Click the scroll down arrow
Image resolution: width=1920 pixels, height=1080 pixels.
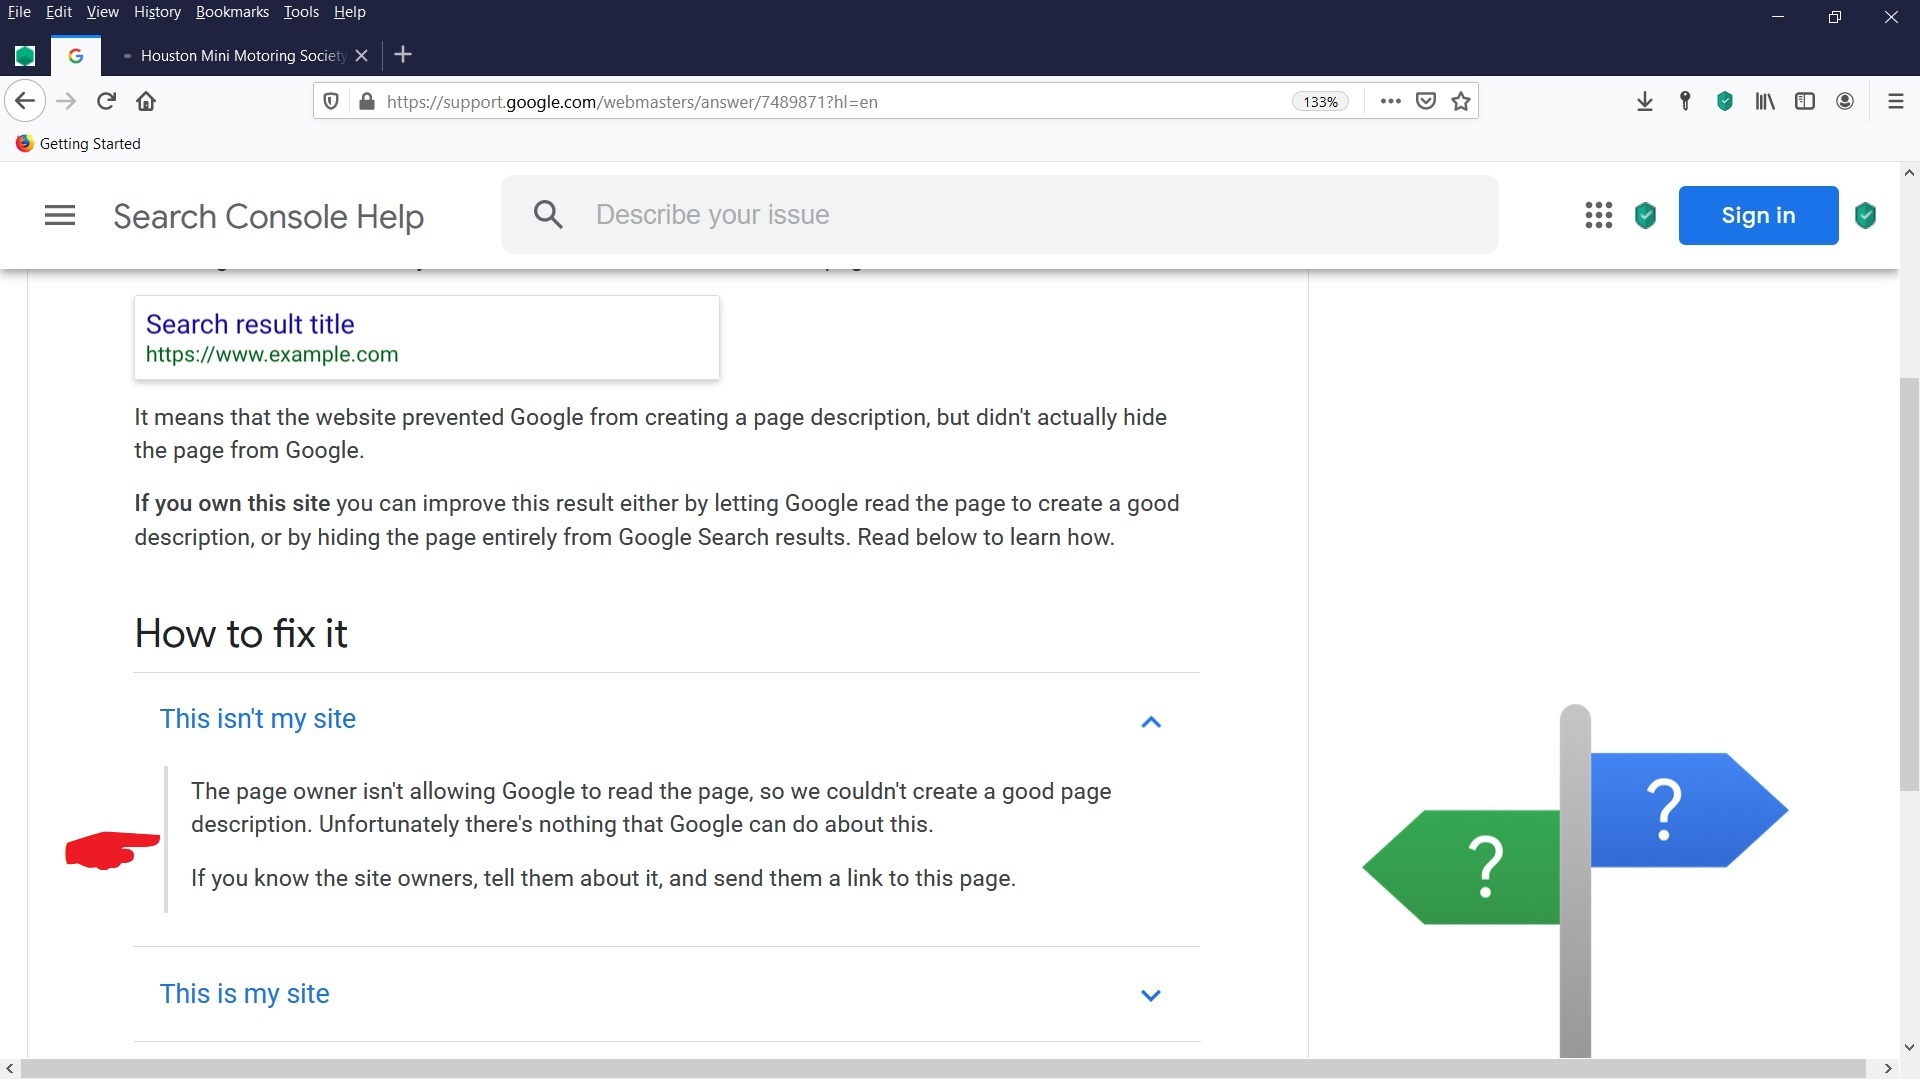pyautogui.click(x=1909, y=1047)
